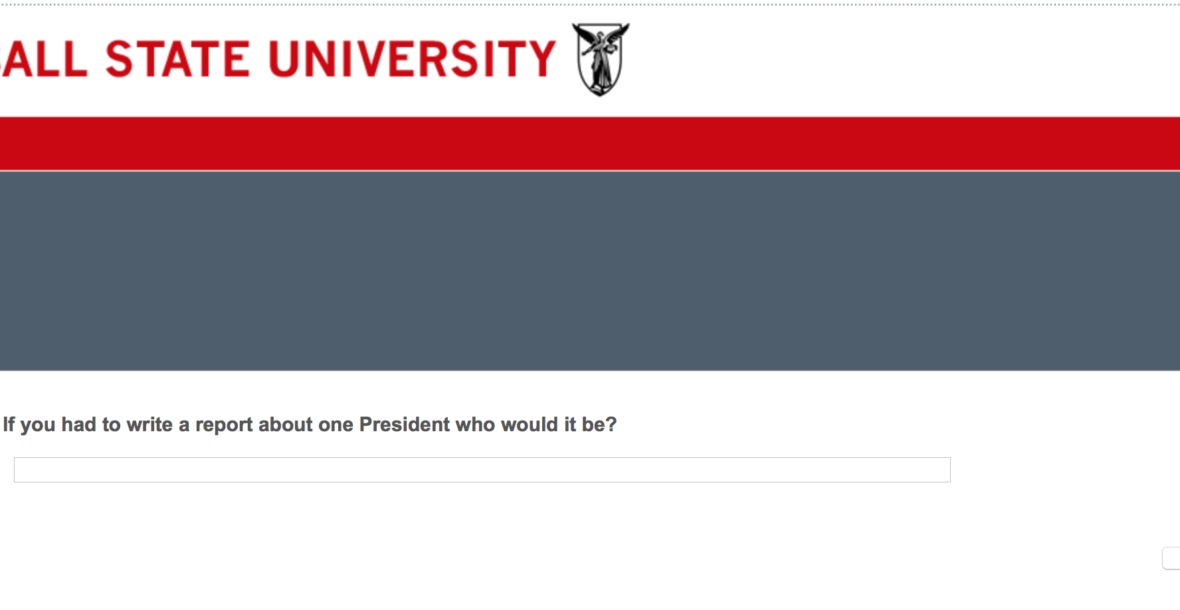This screenshot has width=1180, height=610.
Task: Click the word about in the question
Action: 286,425
